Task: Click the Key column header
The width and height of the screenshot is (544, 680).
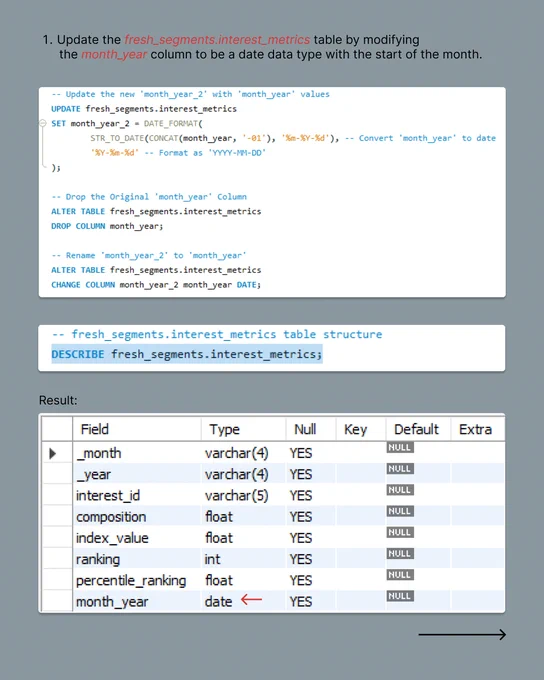Action: (360, 429)
